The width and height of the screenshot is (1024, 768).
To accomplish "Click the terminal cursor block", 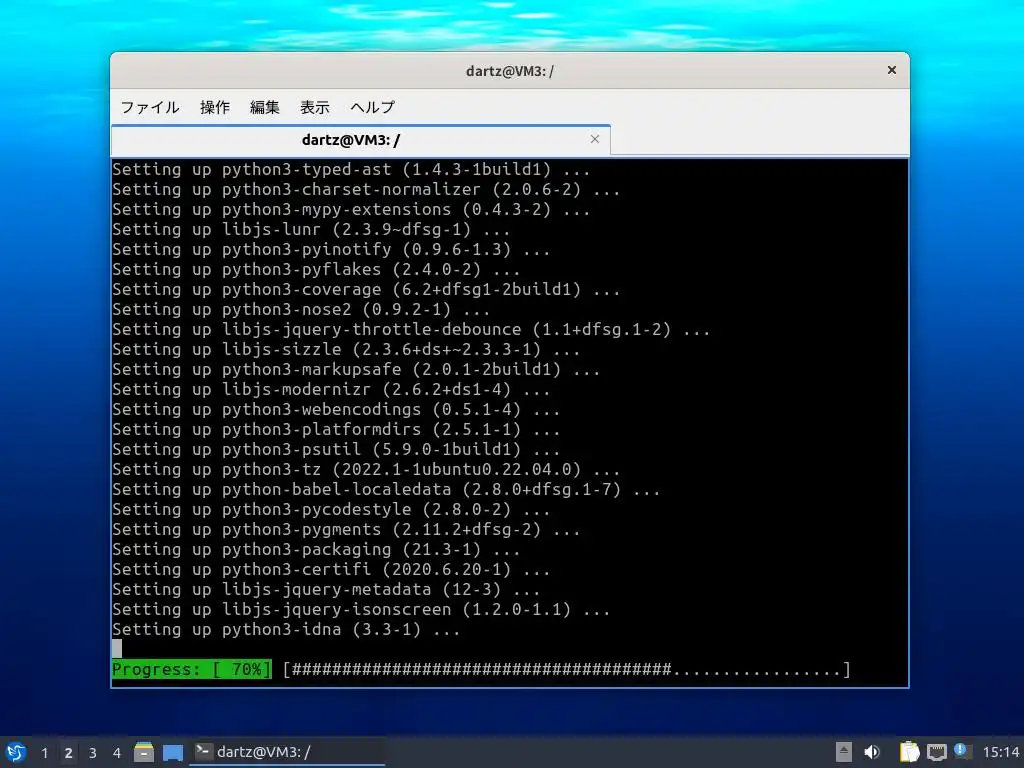I will pyautogui.click(x=117, y=648).
